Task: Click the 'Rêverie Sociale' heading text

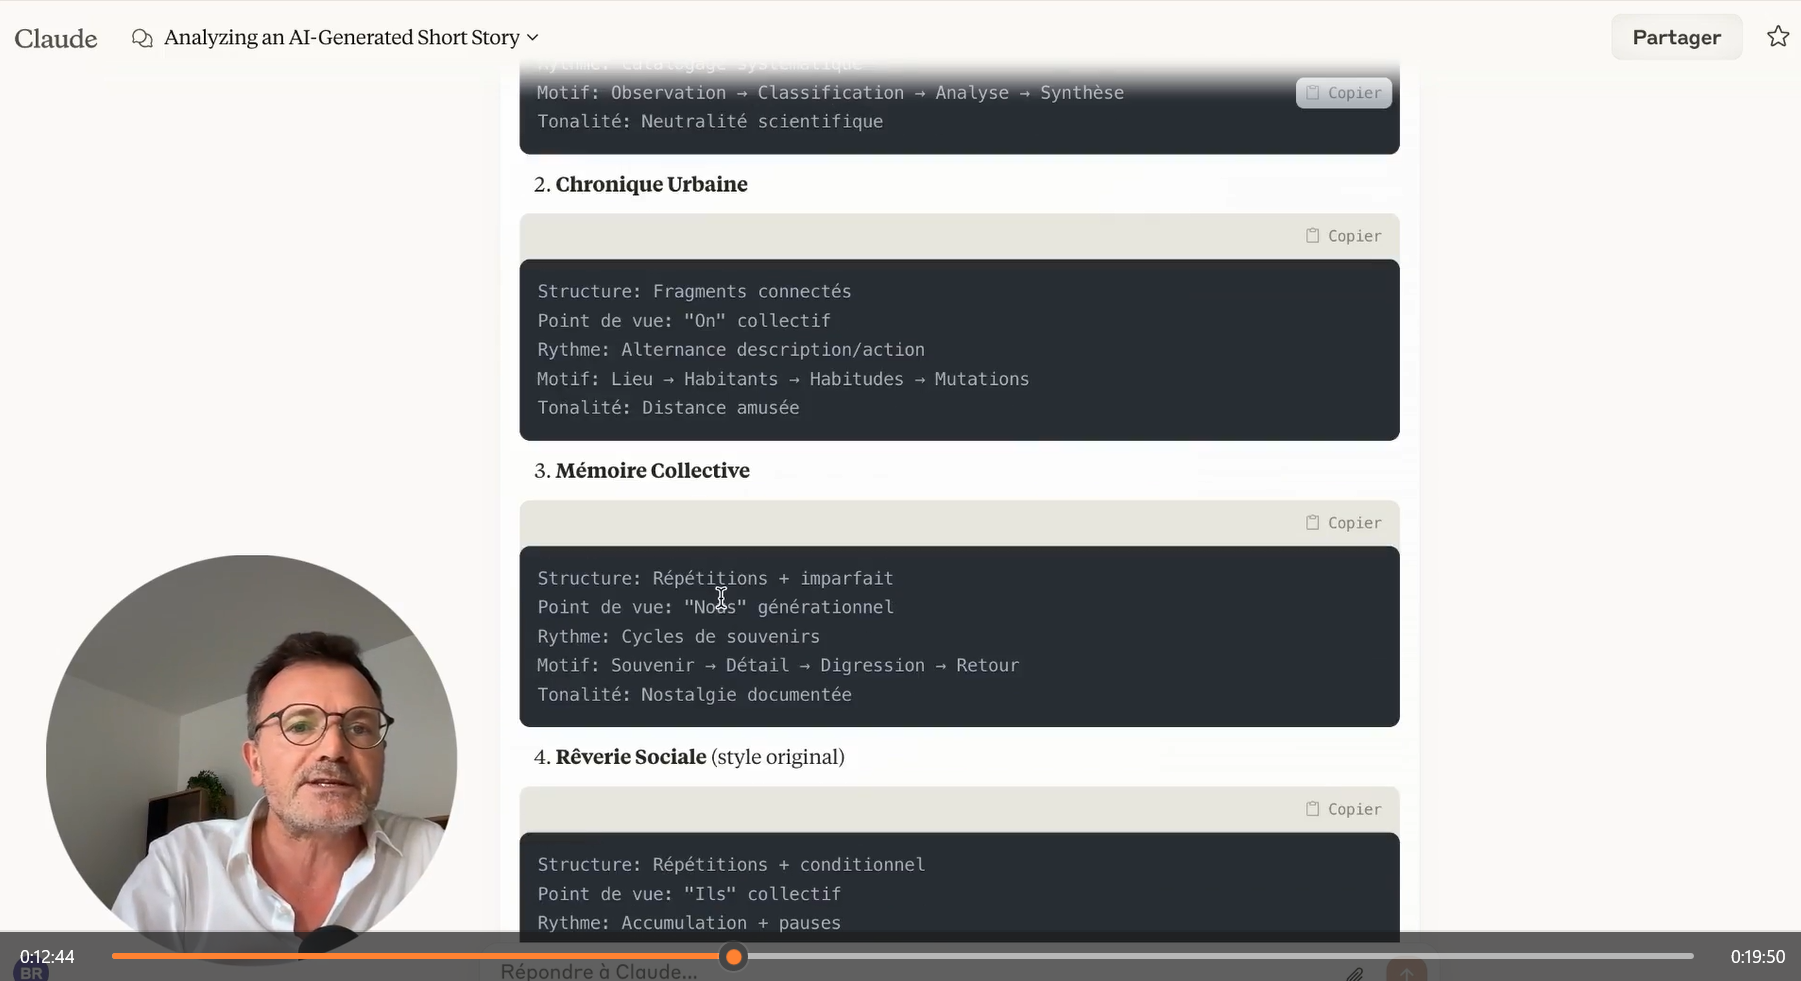Action: point(630,757)
